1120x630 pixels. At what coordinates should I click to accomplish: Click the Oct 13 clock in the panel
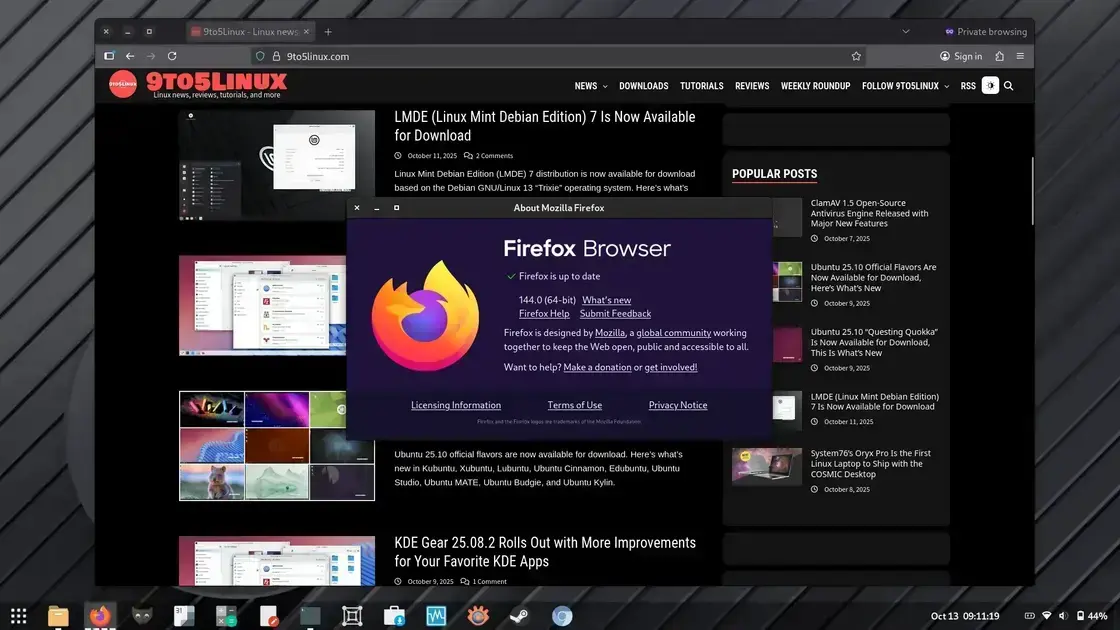pyautogui.click(x=965, y=616)
